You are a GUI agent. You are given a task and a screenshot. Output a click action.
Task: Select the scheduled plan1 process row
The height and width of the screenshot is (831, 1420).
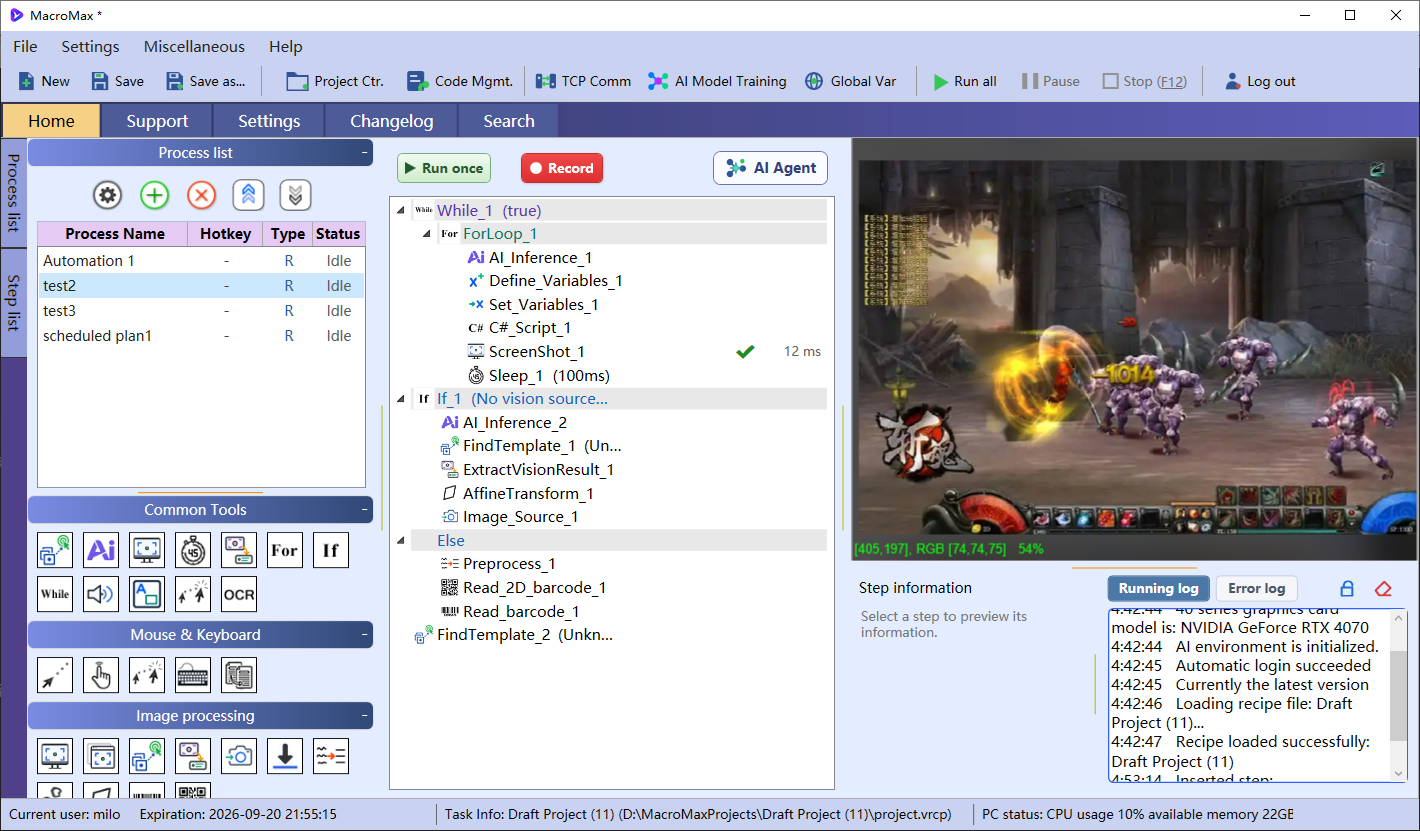click(x=201, y=336)
